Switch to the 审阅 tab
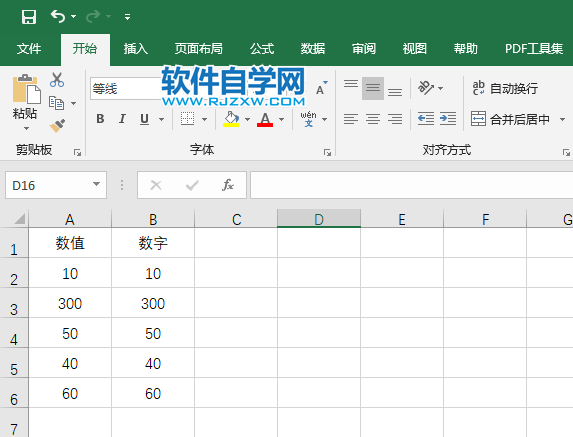This screenshot has height=437, width=573. point(364,49)
